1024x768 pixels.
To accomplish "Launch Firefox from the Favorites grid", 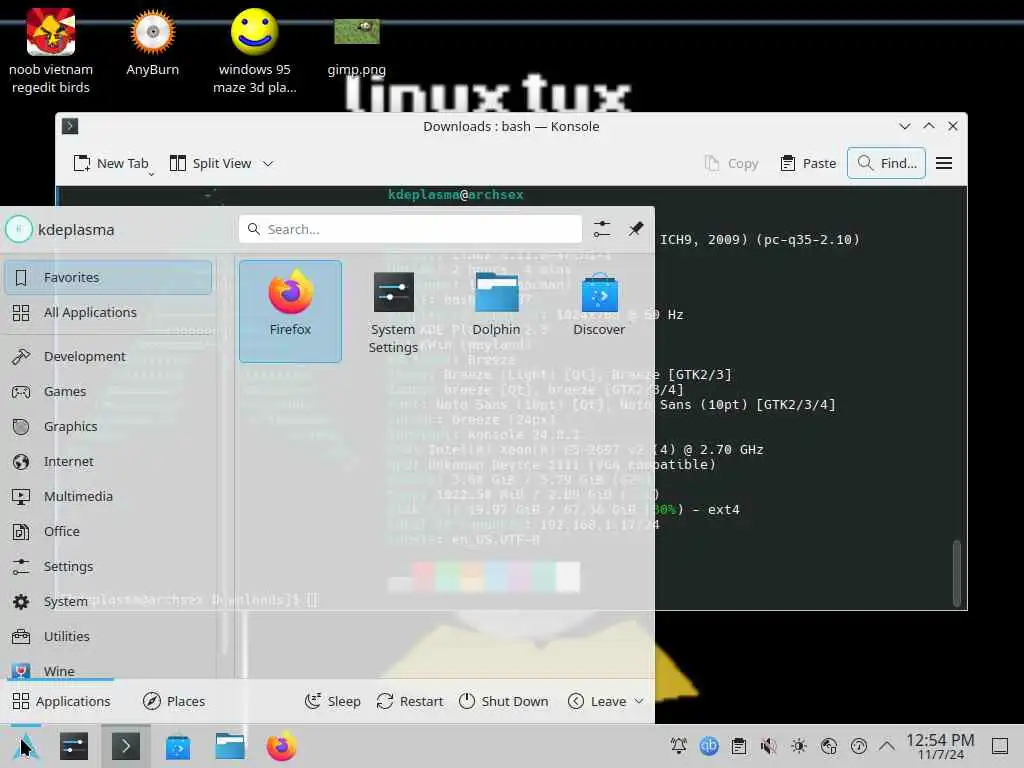I will [290, 311].
